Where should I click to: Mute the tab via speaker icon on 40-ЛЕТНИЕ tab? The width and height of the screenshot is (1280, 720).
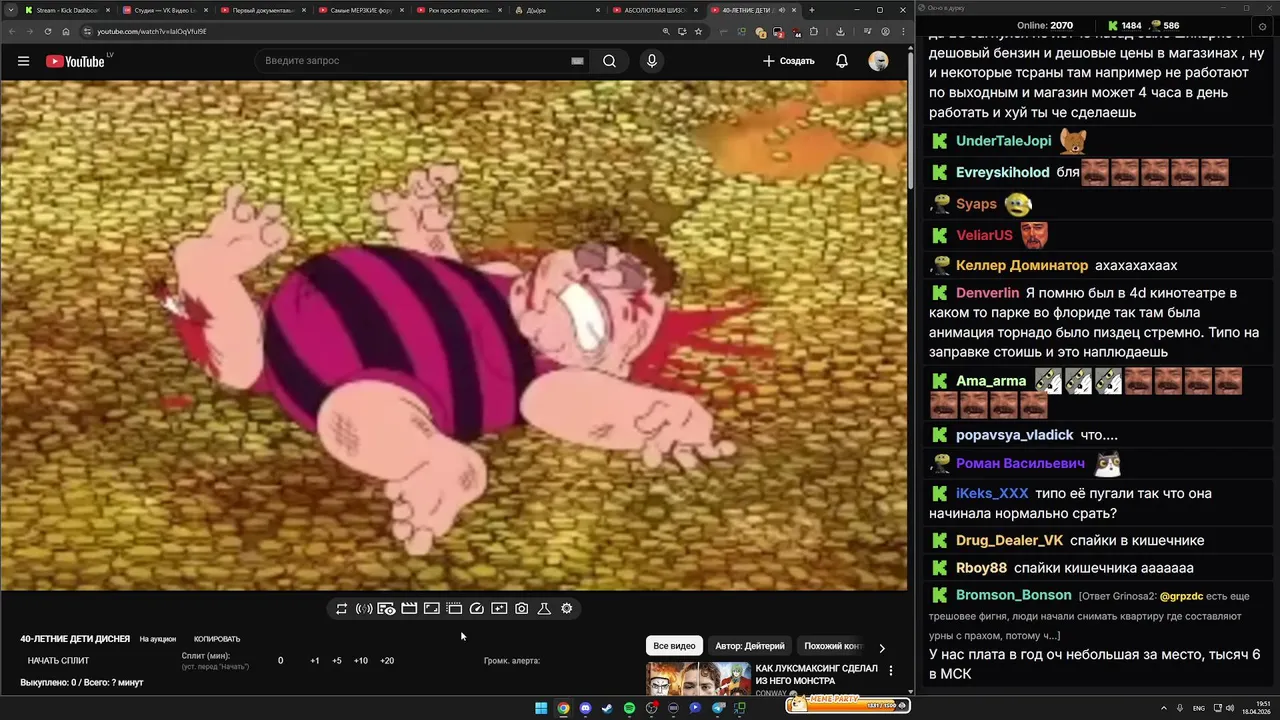click(x=781, y=10)
